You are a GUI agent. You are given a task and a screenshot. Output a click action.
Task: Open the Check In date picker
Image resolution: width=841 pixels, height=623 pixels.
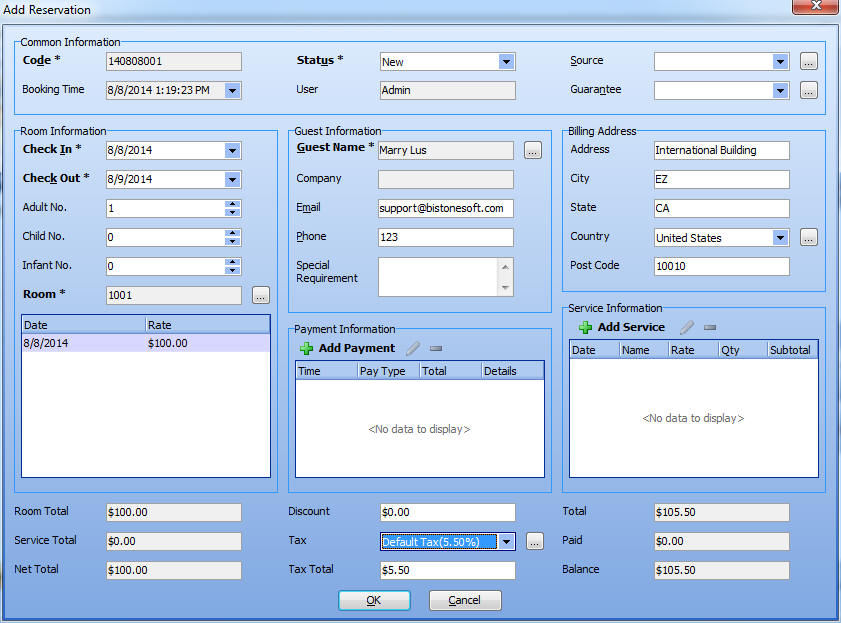tap(232, 150)
